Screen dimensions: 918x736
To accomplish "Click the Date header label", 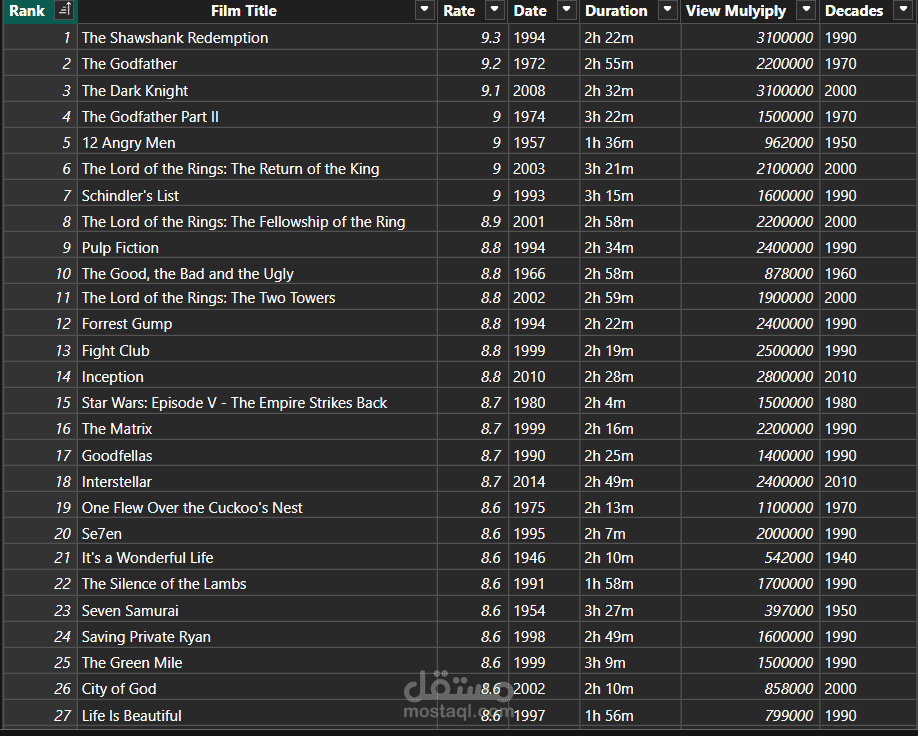I will coord(530,11).
